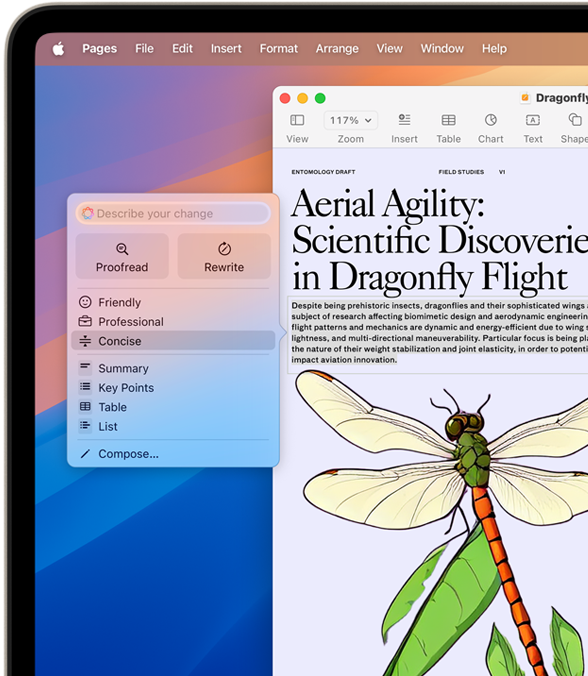Click the FIELD STUDIES header text
Image resolution: width=588 pixels, height=676 pixels.
pyautogui.click(x=461, y=172)
